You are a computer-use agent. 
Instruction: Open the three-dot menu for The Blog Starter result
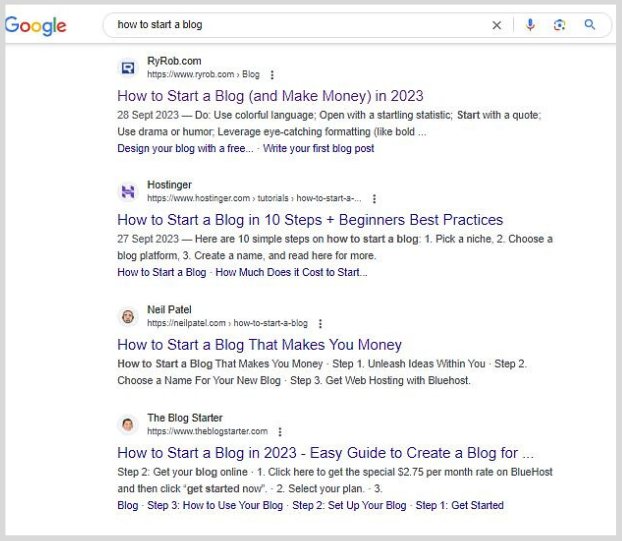[x=280, y=432]
